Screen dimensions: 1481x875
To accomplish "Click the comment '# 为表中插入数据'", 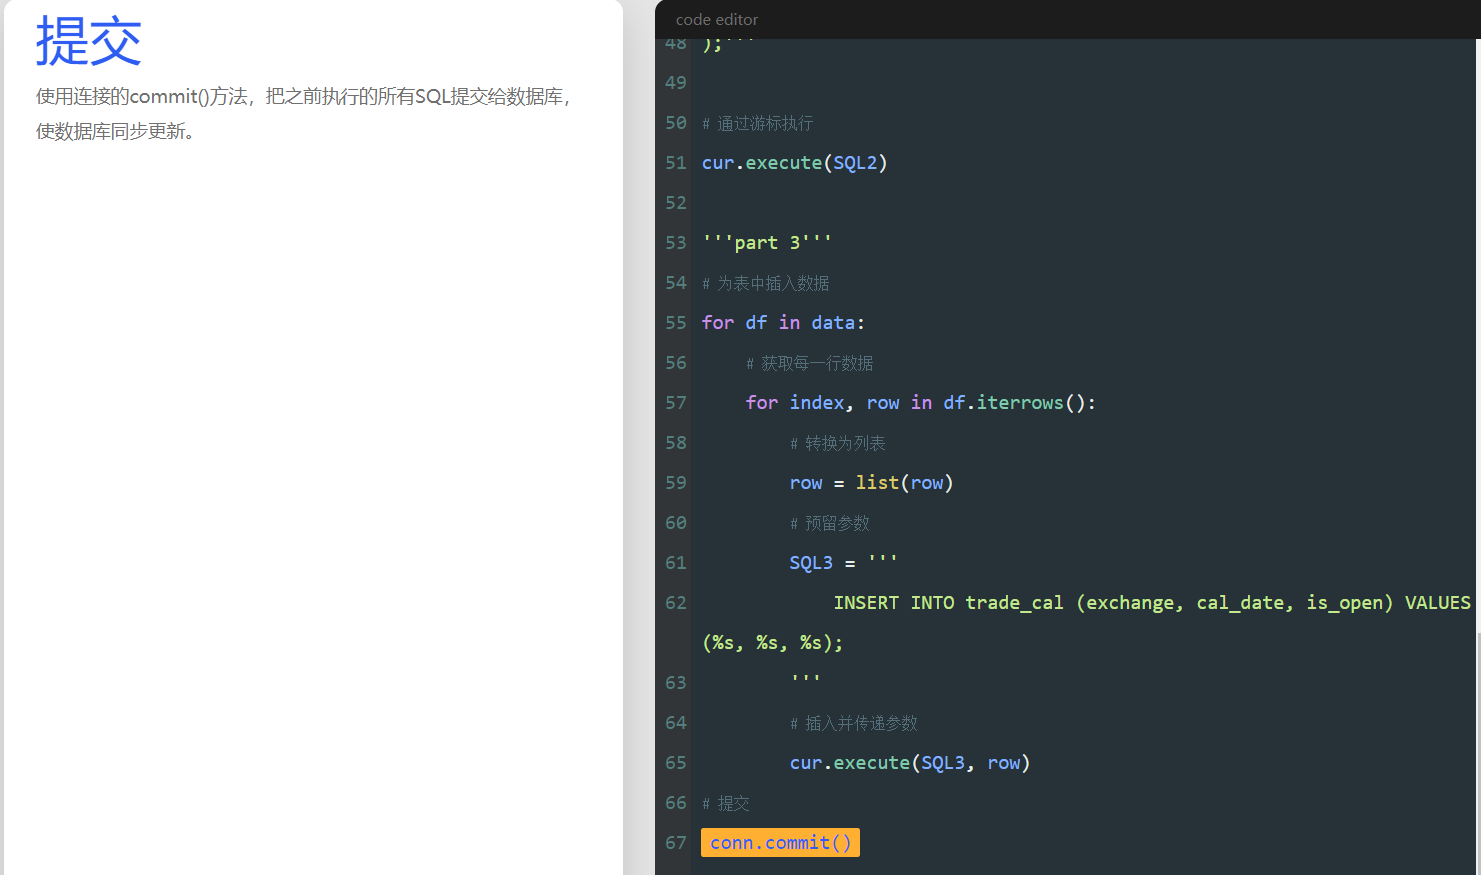I will [x=765, y=283].
